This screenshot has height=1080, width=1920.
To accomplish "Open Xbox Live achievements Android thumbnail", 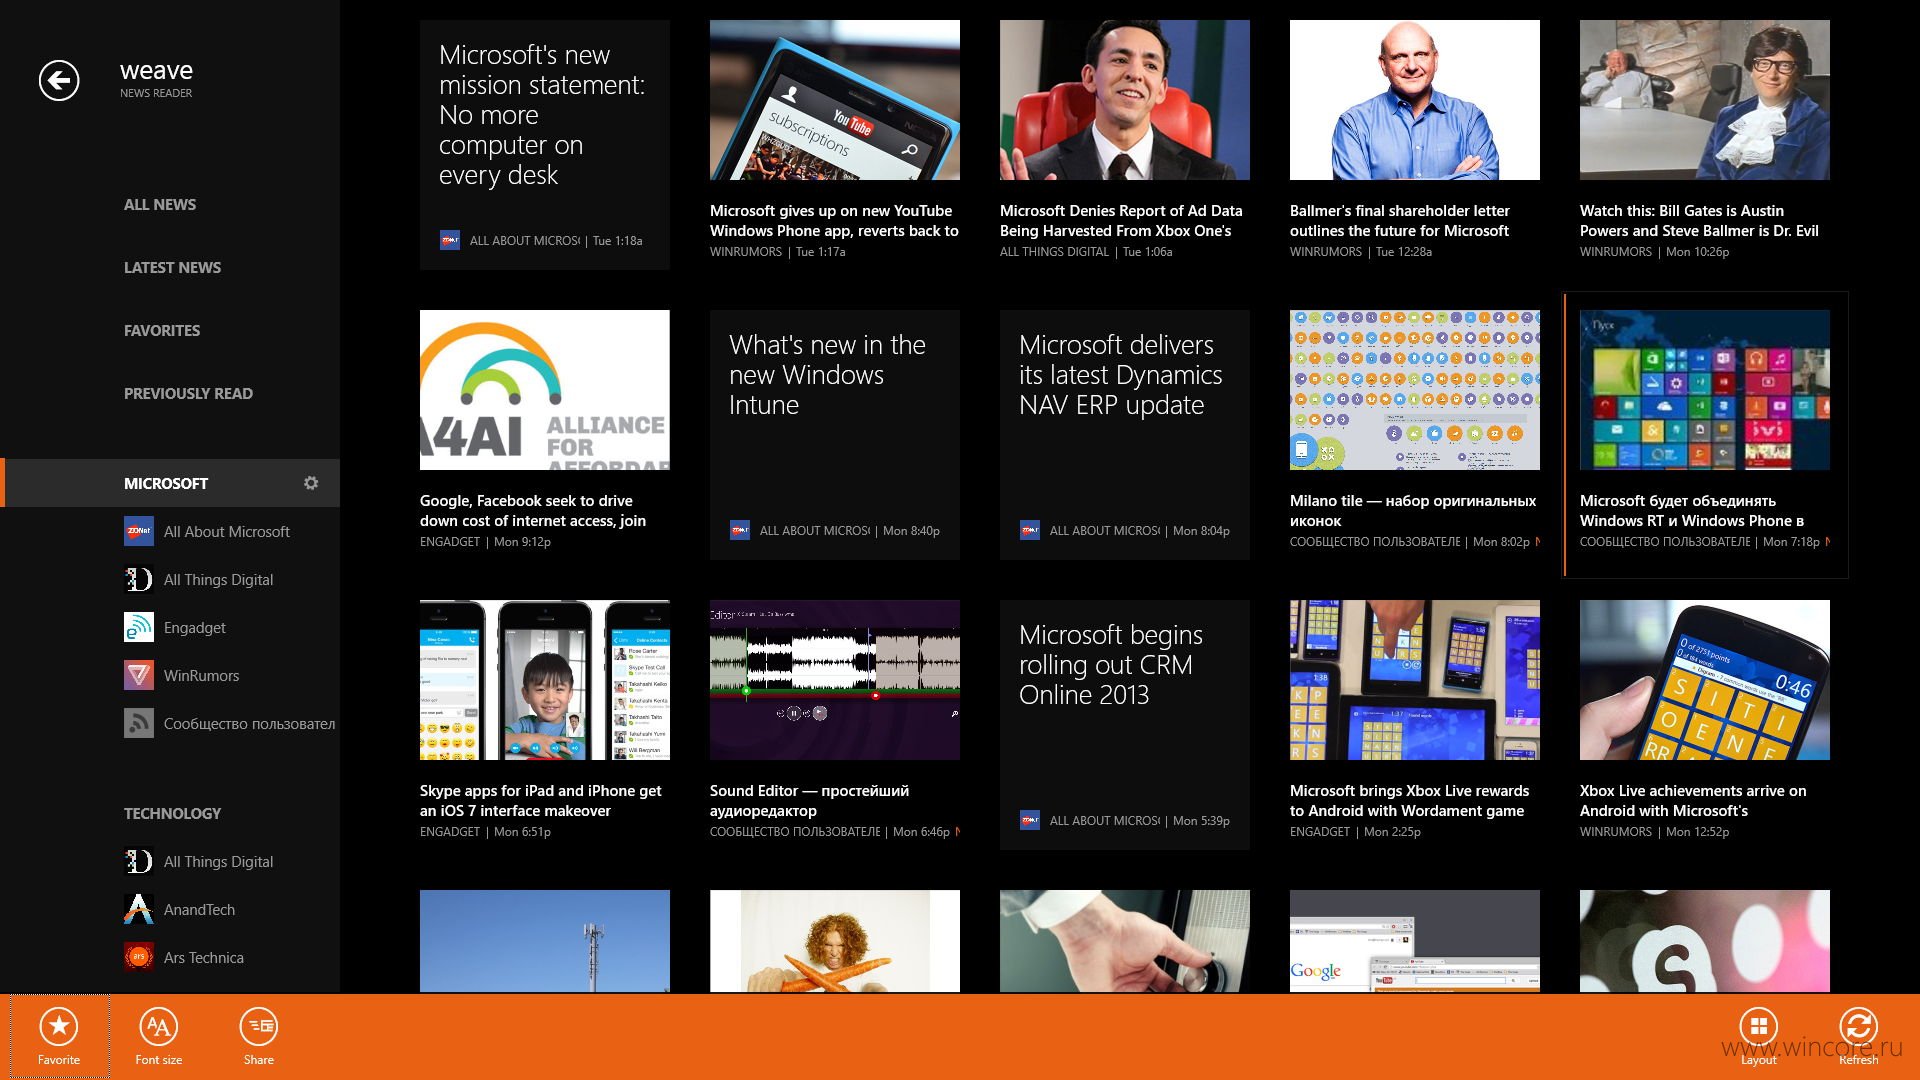I will click(1705, 680).
